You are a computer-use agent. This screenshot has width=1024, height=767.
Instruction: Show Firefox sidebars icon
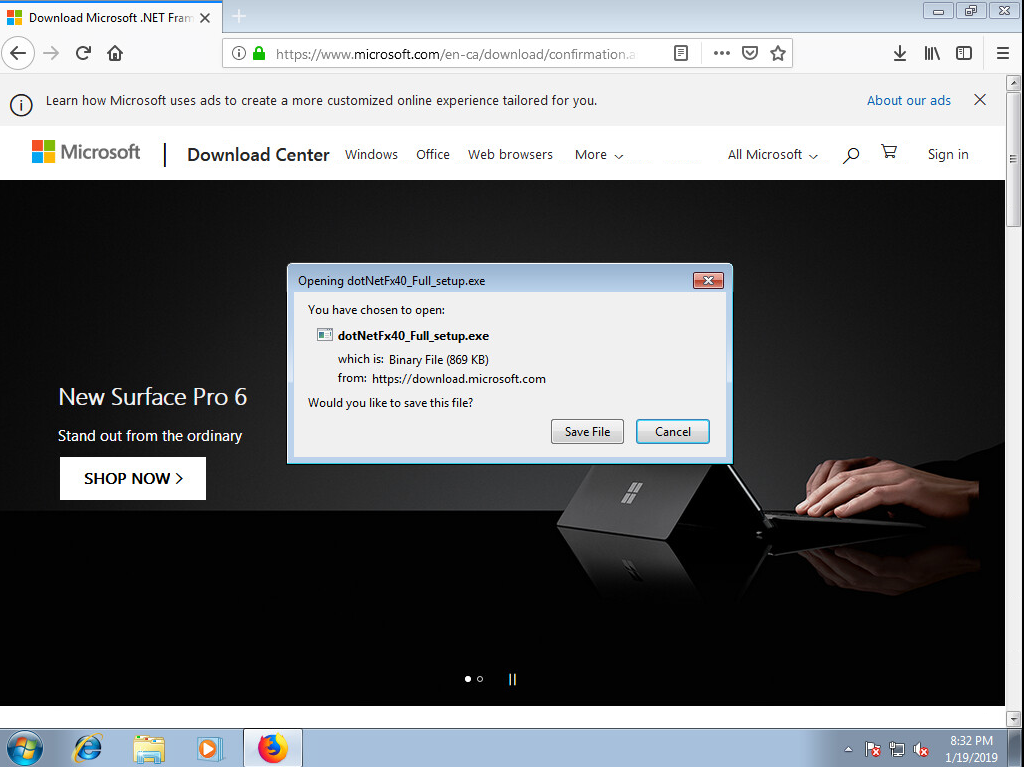point(964,54)
